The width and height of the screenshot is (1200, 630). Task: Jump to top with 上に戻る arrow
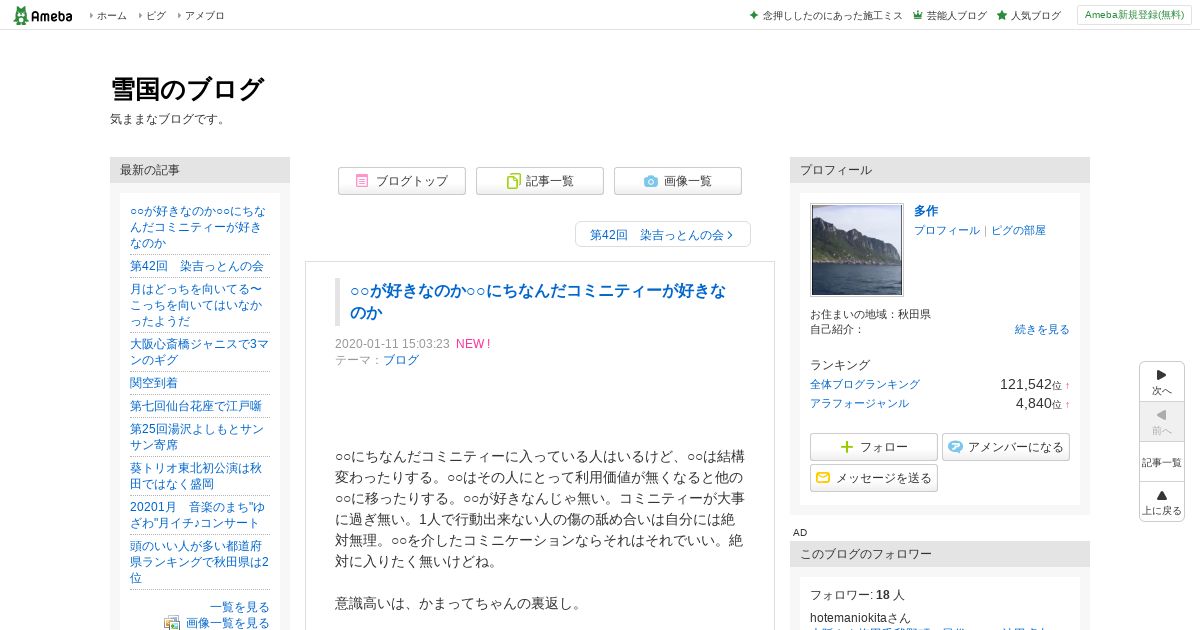pyautogui.click(x=1162, y=501)
